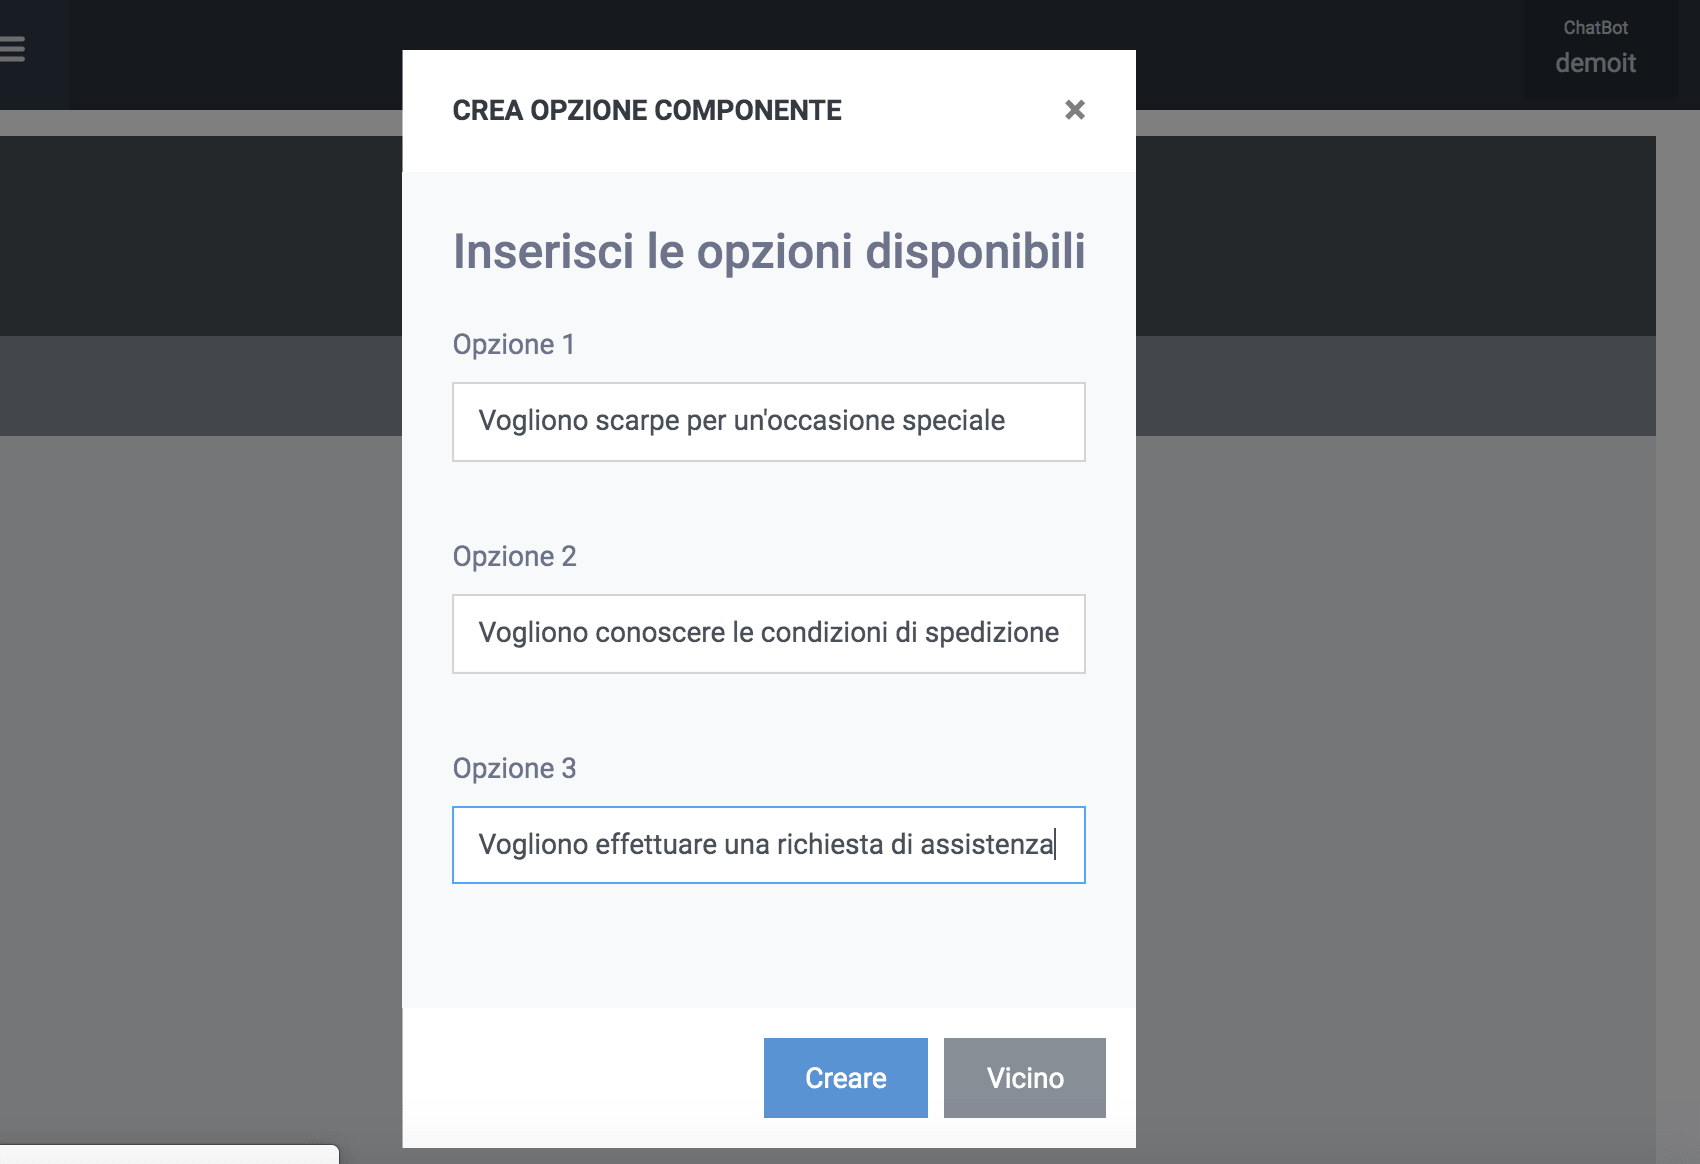Click the word Vogliono in Opzione 1
Screen dimensions: 1700x1164
(x=533, y=421)
